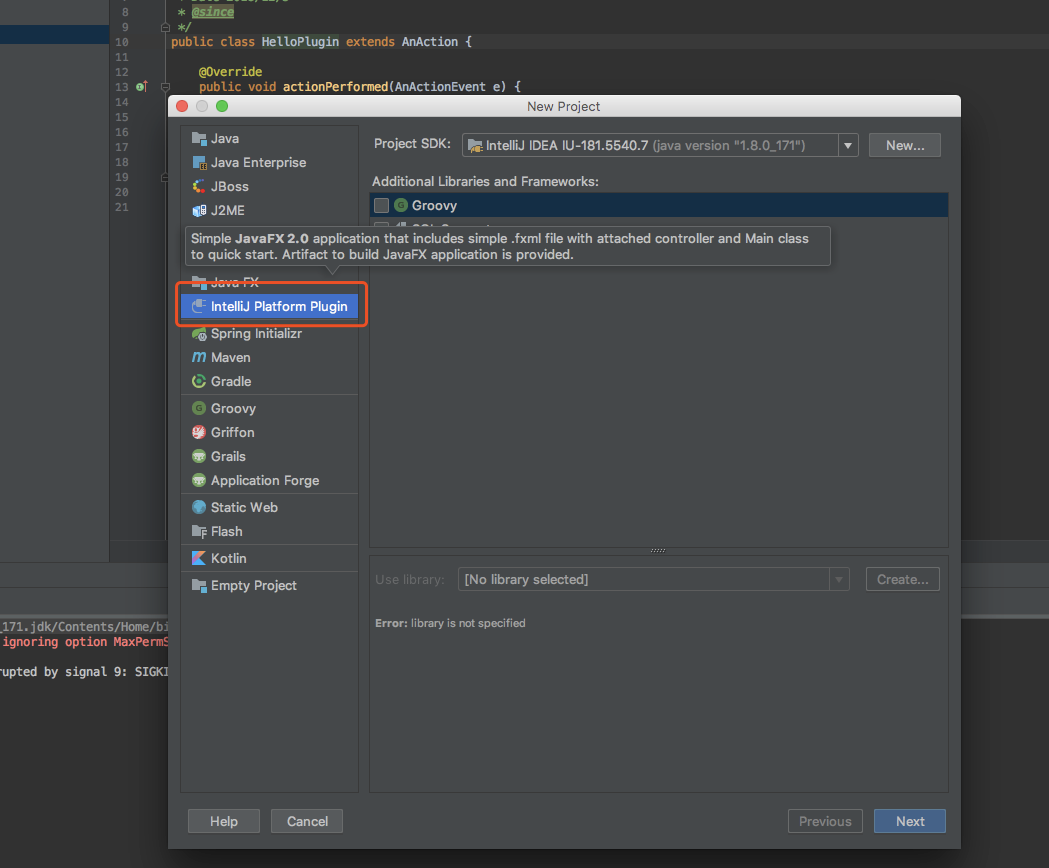The width and height of the screenshot is (1049, 868).
Task: Collapse the method fold marker at line 13
Action: 165,87
